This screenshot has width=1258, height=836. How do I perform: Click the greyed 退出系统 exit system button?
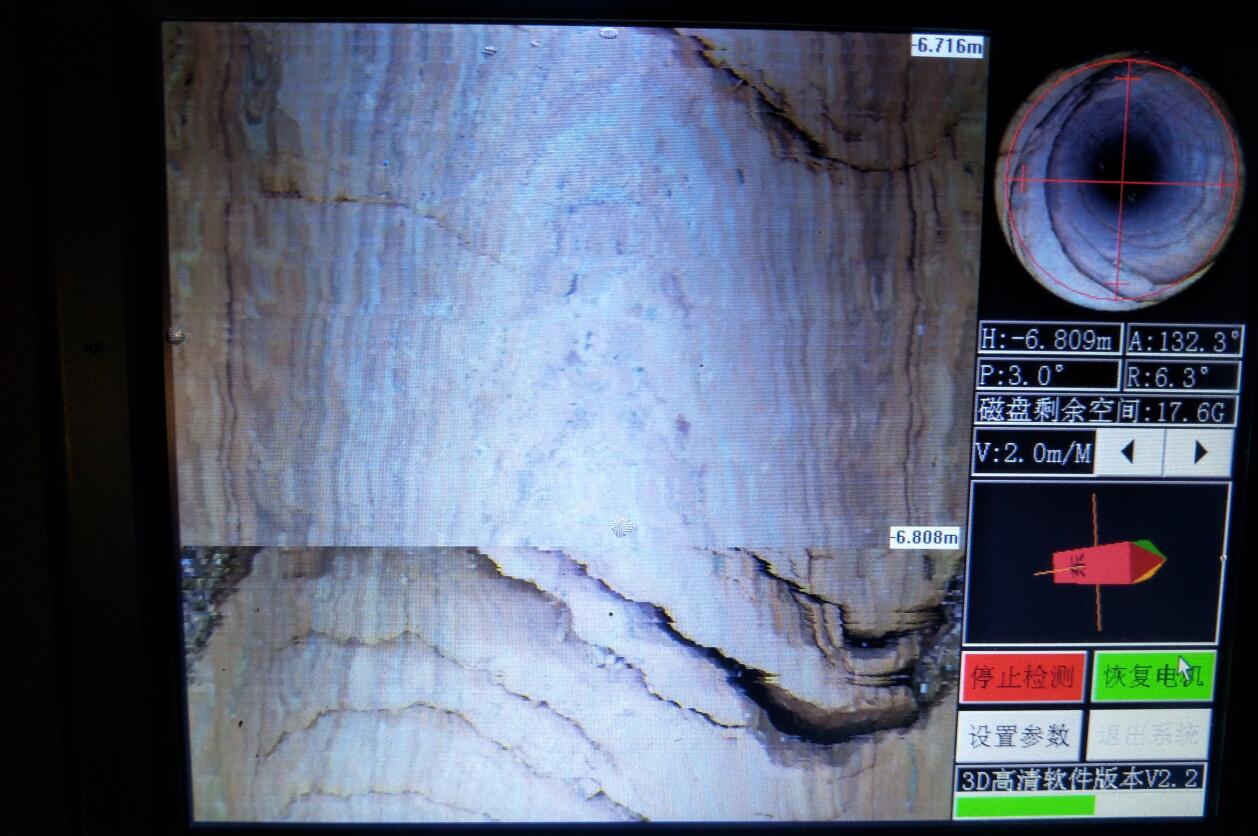point(1149,736)
